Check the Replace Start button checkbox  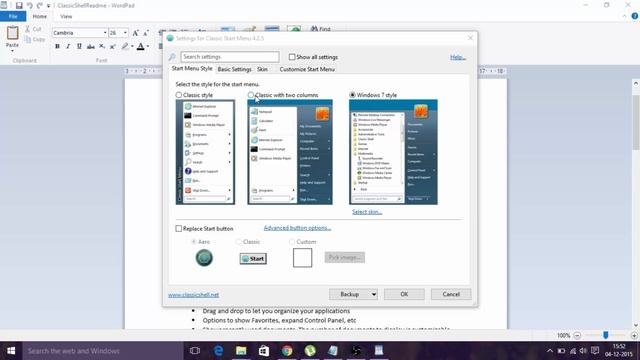(178, 229)
